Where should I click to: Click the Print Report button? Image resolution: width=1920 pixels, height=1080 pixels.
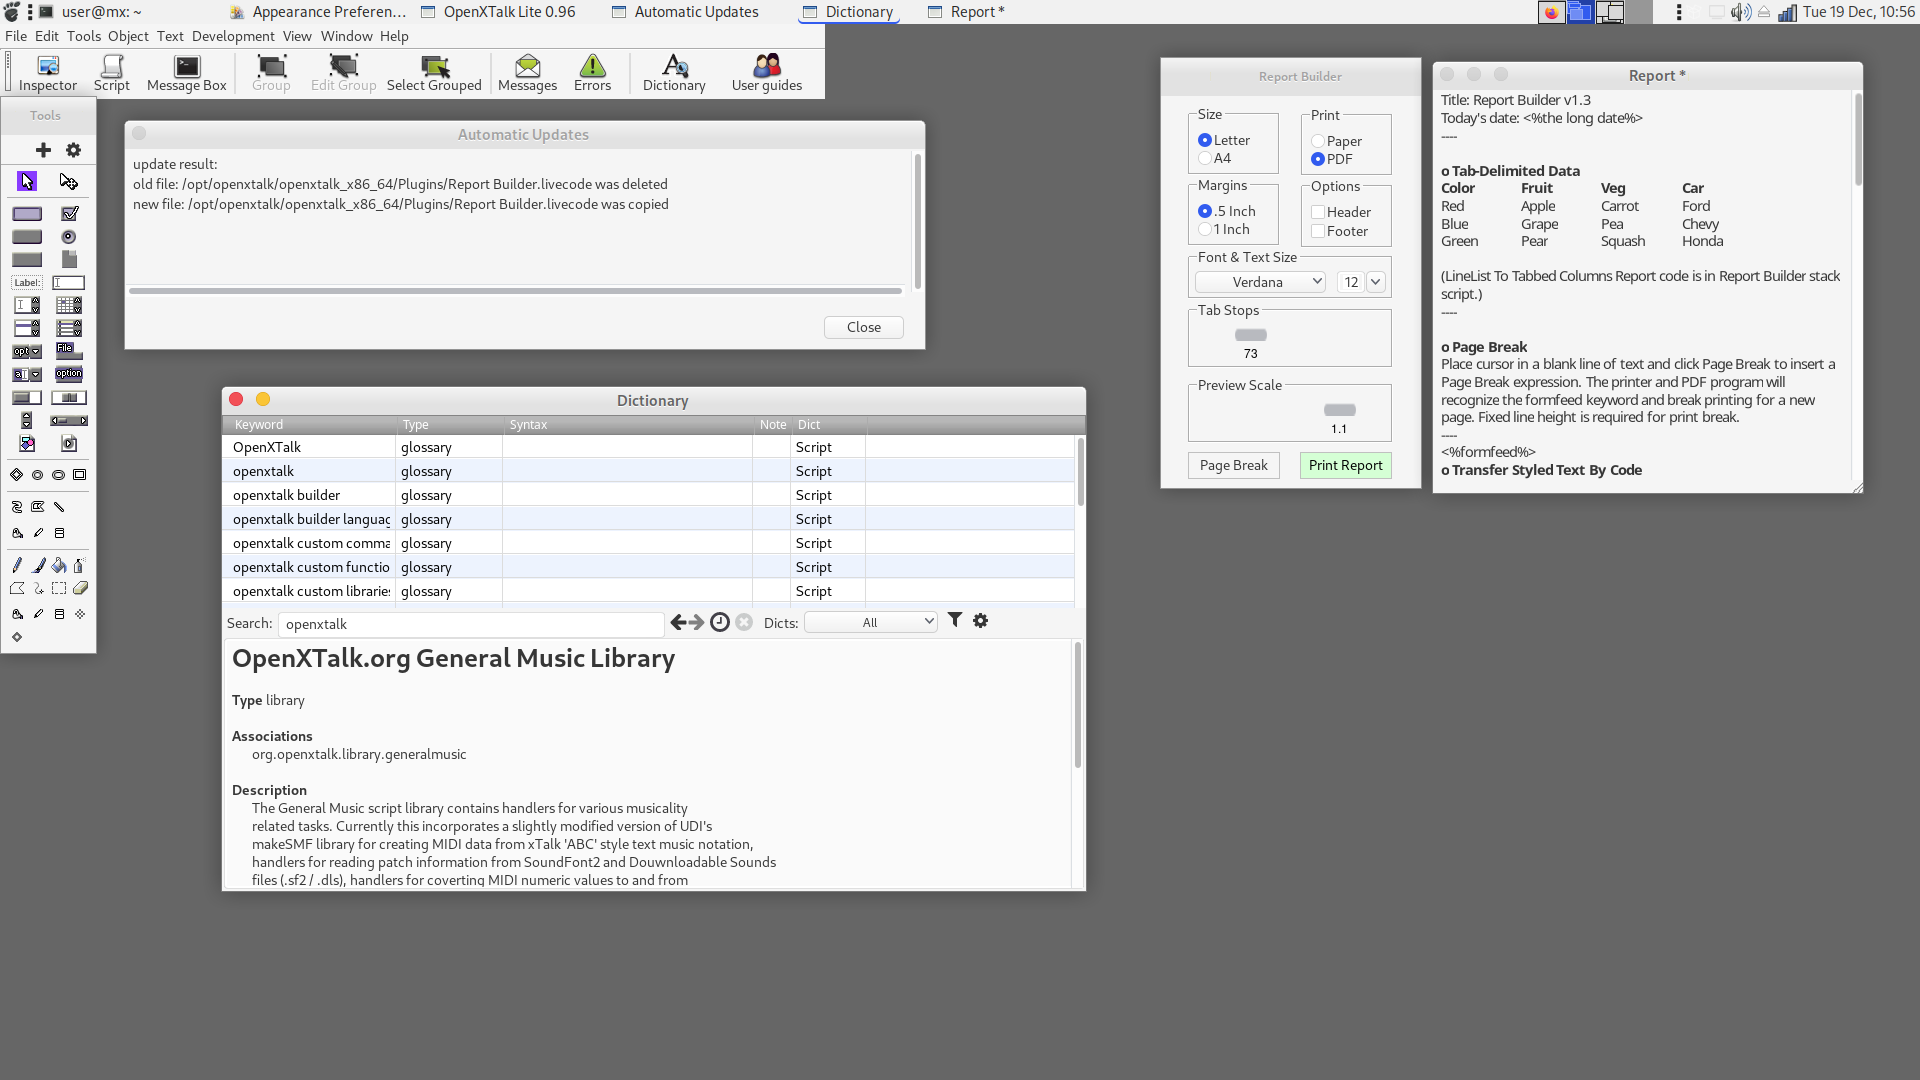tap(1345, 465)
